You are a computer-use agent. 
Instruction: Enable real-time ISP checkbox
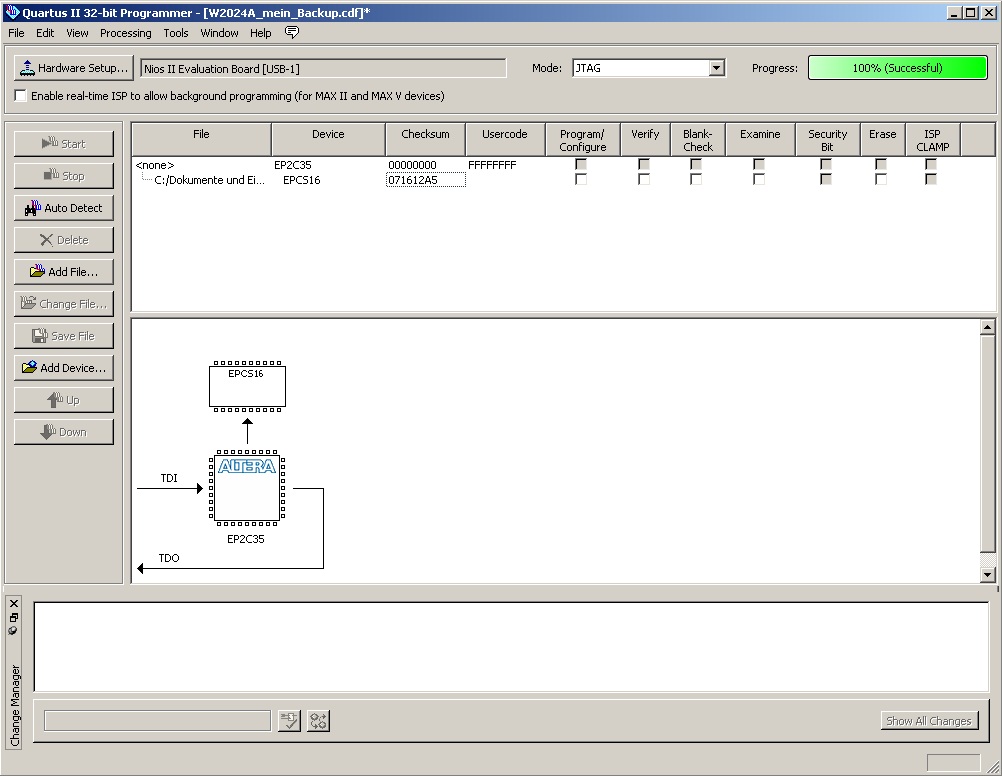pyautogui.click(x=20, y=96)
